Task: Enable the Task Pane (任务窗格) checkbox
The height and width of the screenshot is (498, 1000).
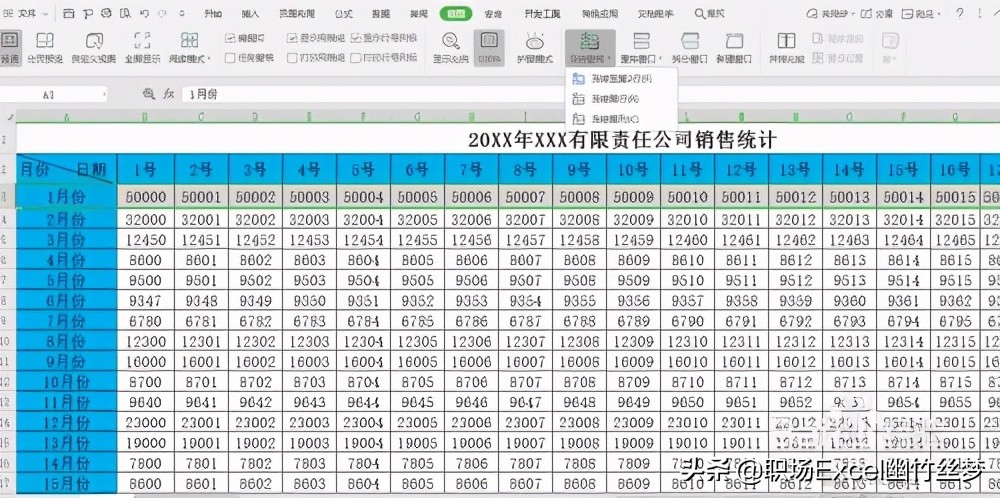Action: point(231,58)
